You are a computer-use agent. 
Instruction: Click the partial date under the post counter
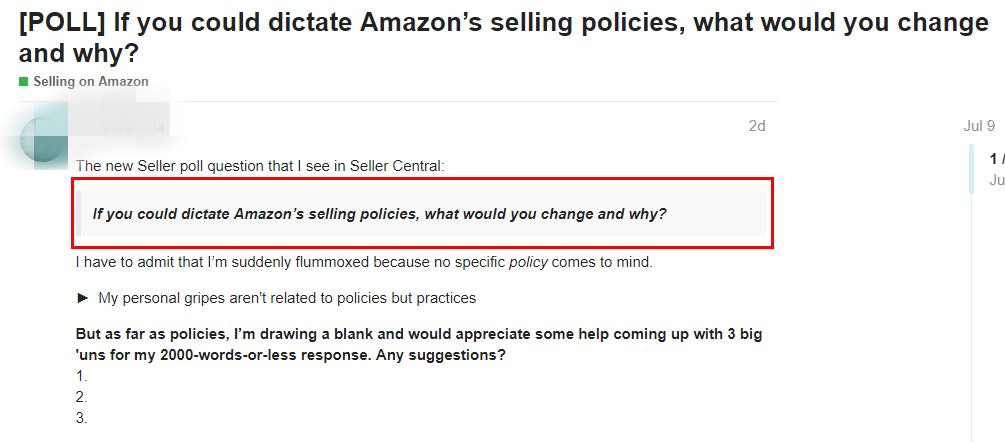coord(996,180)
